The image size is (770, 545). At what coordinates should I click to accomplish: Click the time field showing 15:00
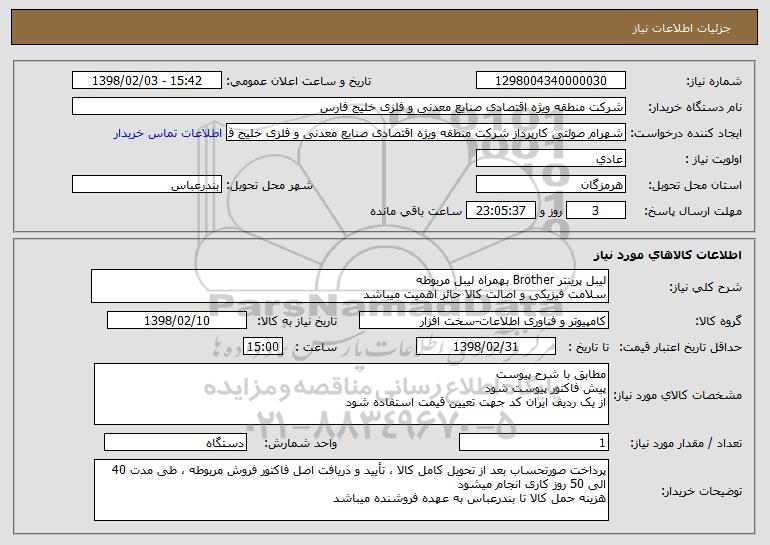coord(263,347)
